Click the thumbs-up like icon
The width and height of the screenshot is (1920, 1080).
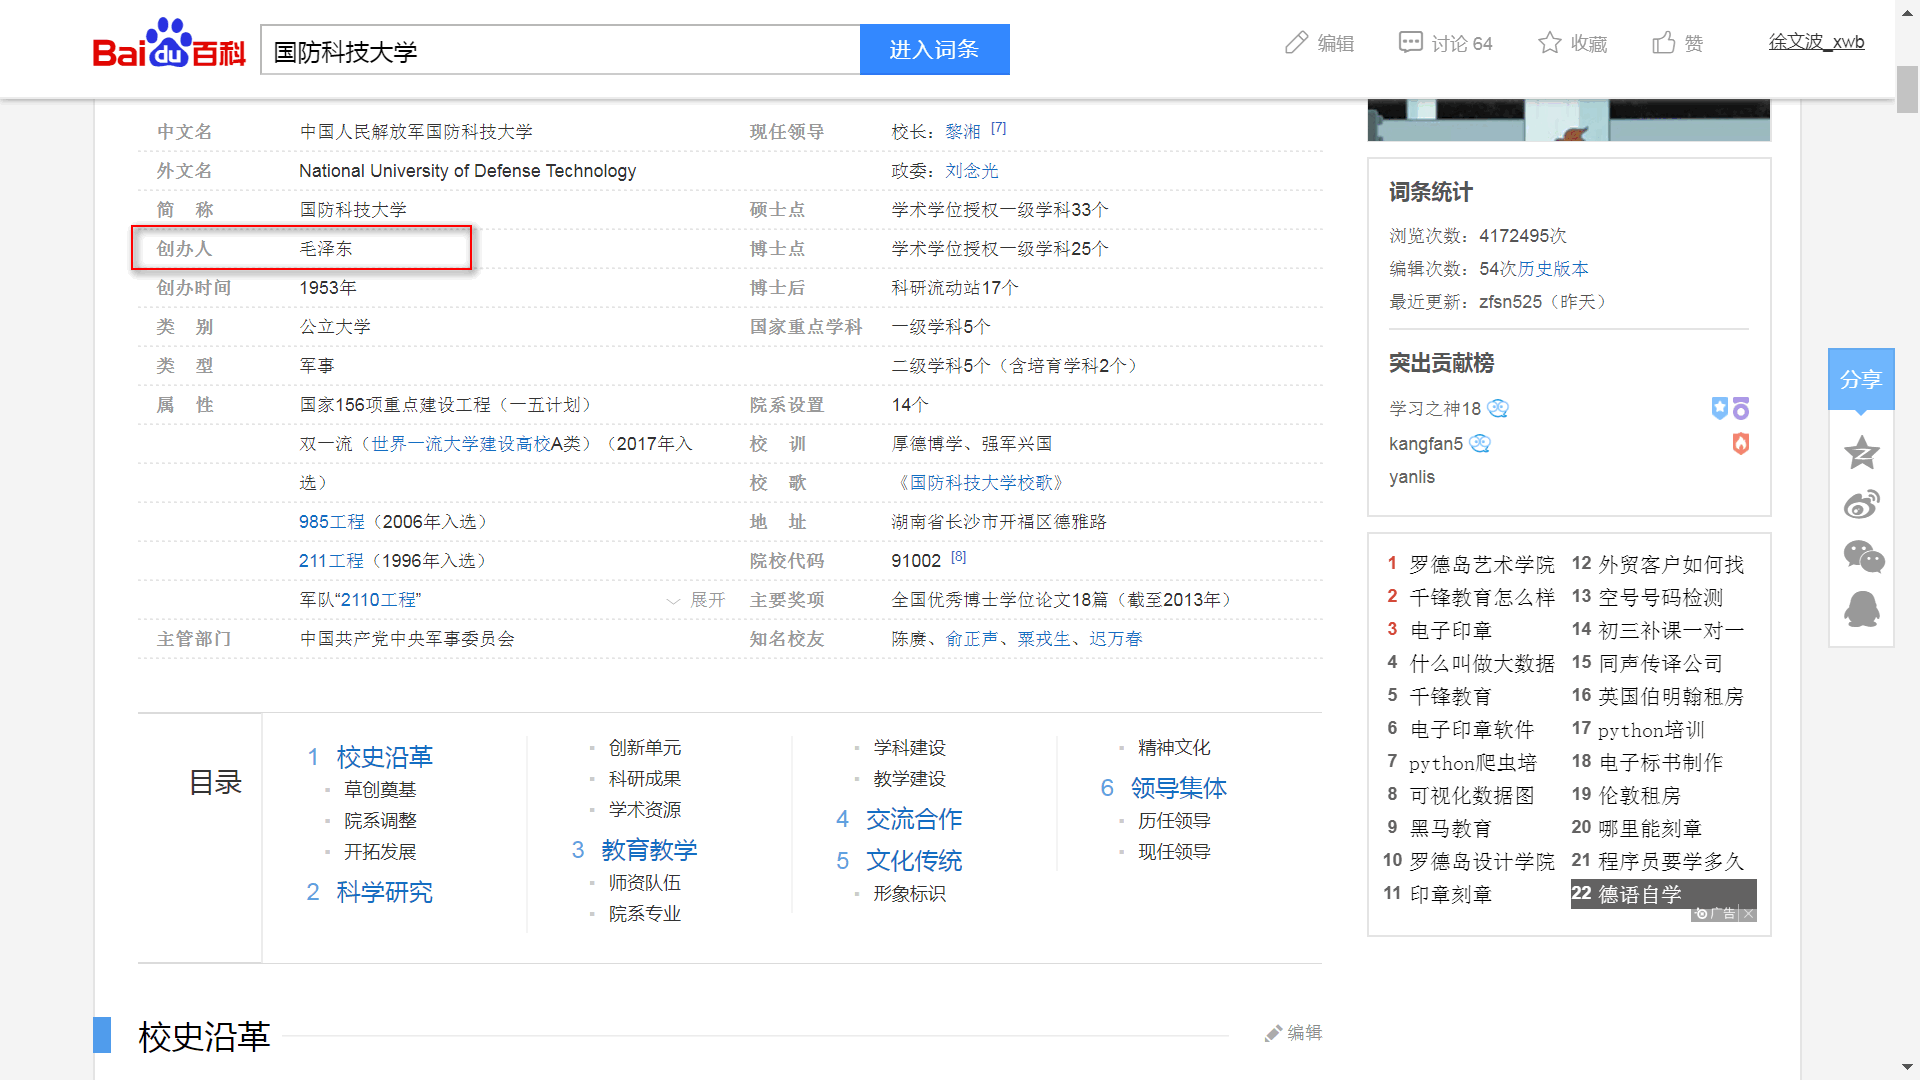[1663, 43]
